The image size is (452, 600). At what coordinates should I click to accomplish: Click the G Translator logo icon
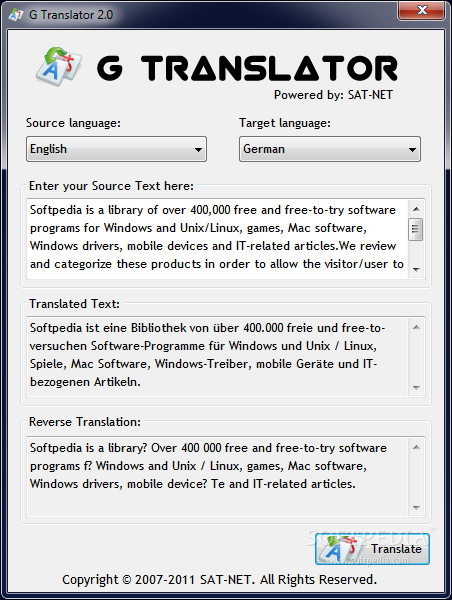pyautogui.click(x=58, y=66)
